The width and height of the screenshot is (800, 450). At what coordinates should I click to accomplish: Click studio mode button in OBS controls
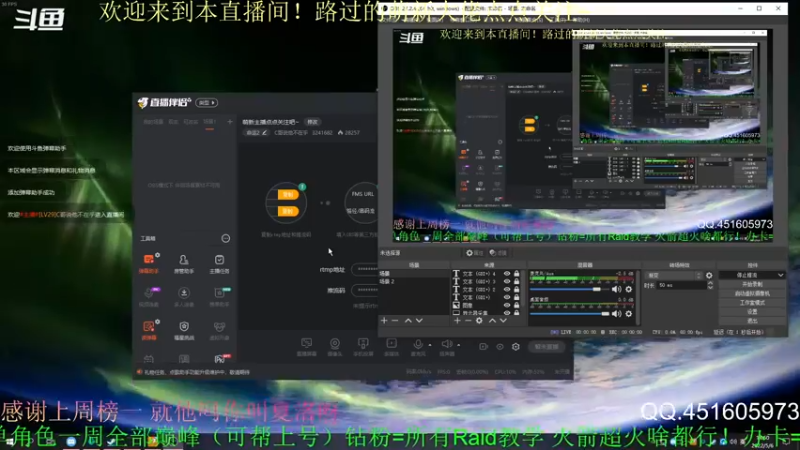click(752, 303)
